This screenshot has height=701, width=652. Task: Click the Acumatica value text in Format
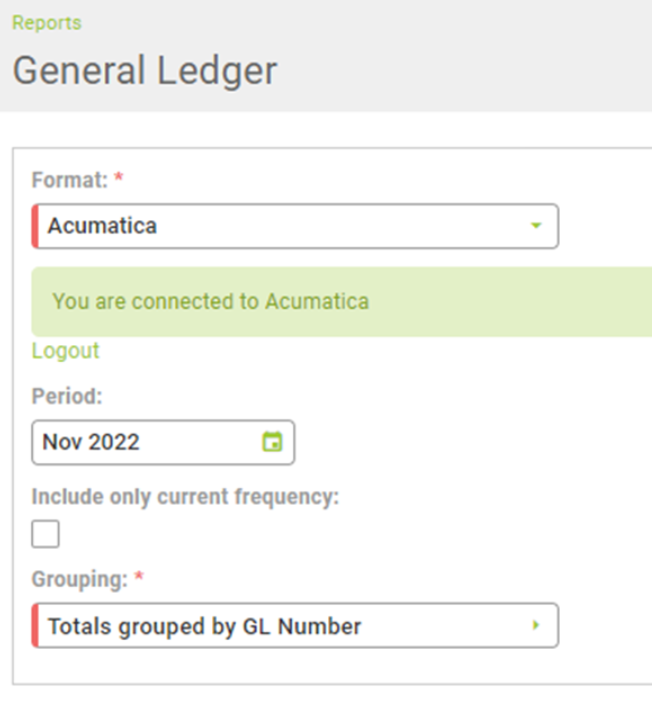coord(102,226)
